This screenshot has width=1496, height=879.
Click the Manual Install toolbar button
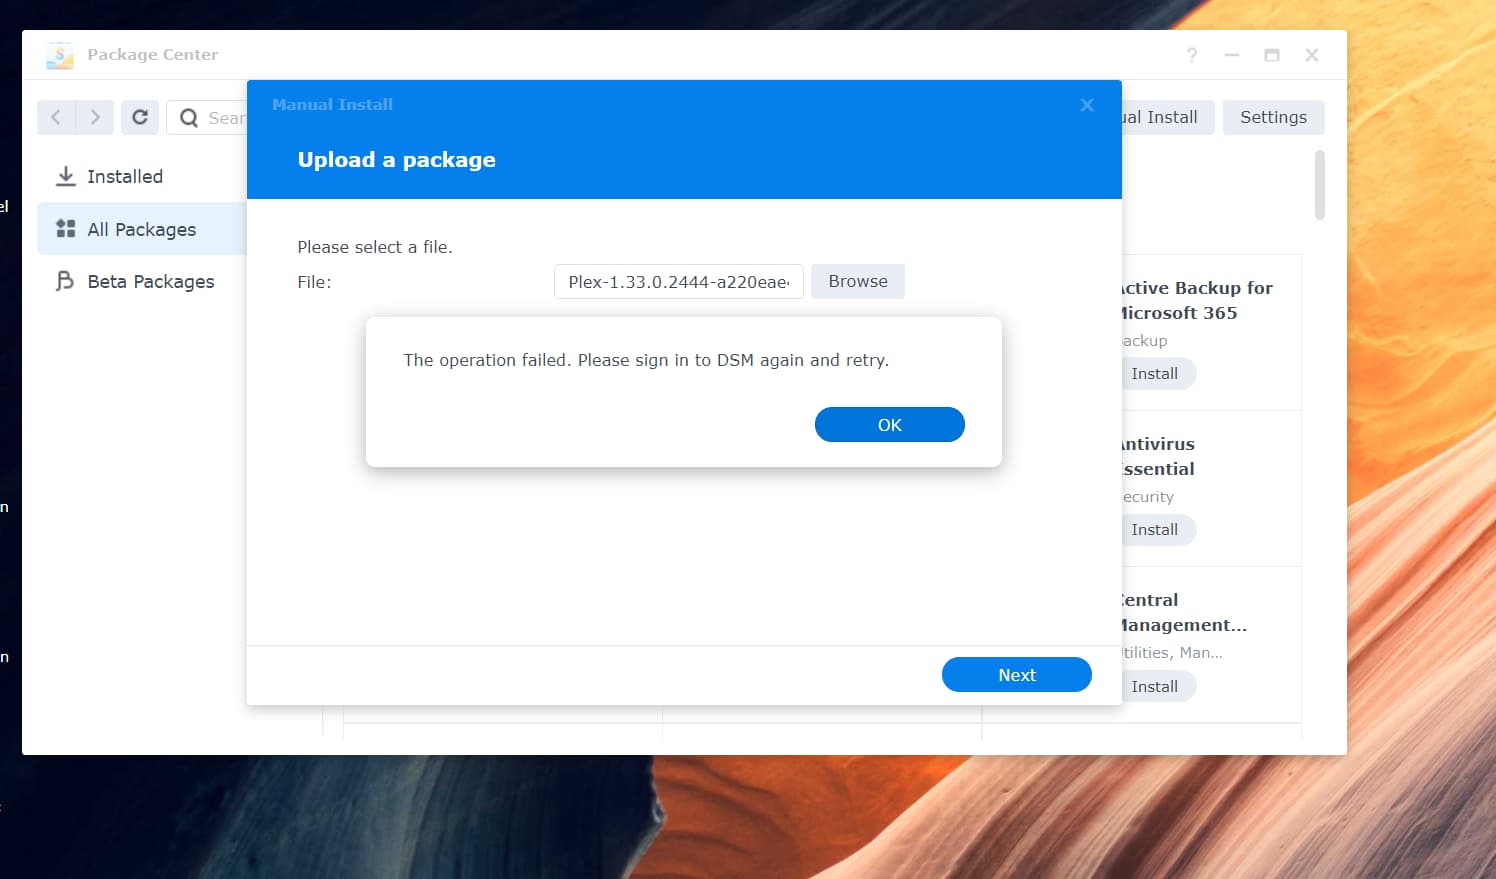point(1167,117)
